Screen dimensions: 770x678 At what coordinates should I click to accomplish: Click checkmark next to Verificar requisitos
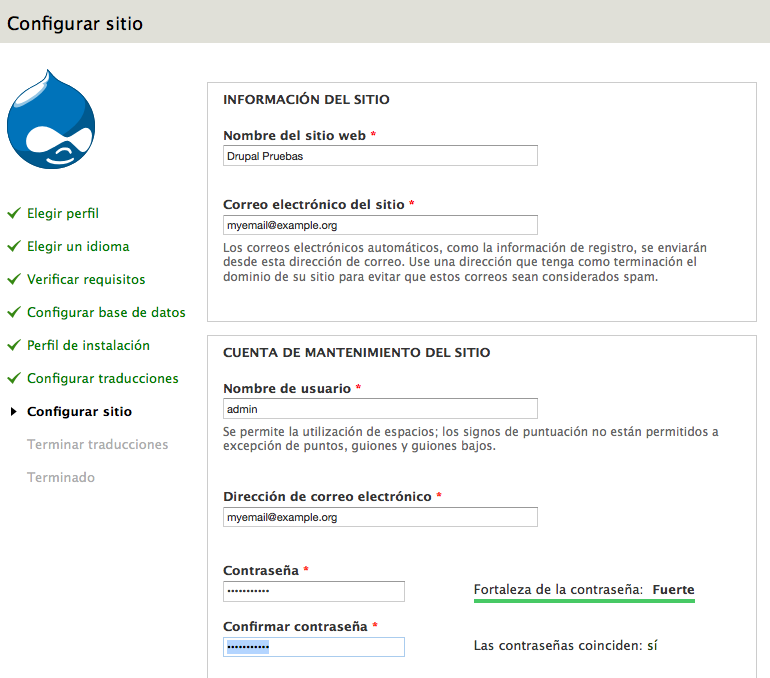tap(13, 280)
